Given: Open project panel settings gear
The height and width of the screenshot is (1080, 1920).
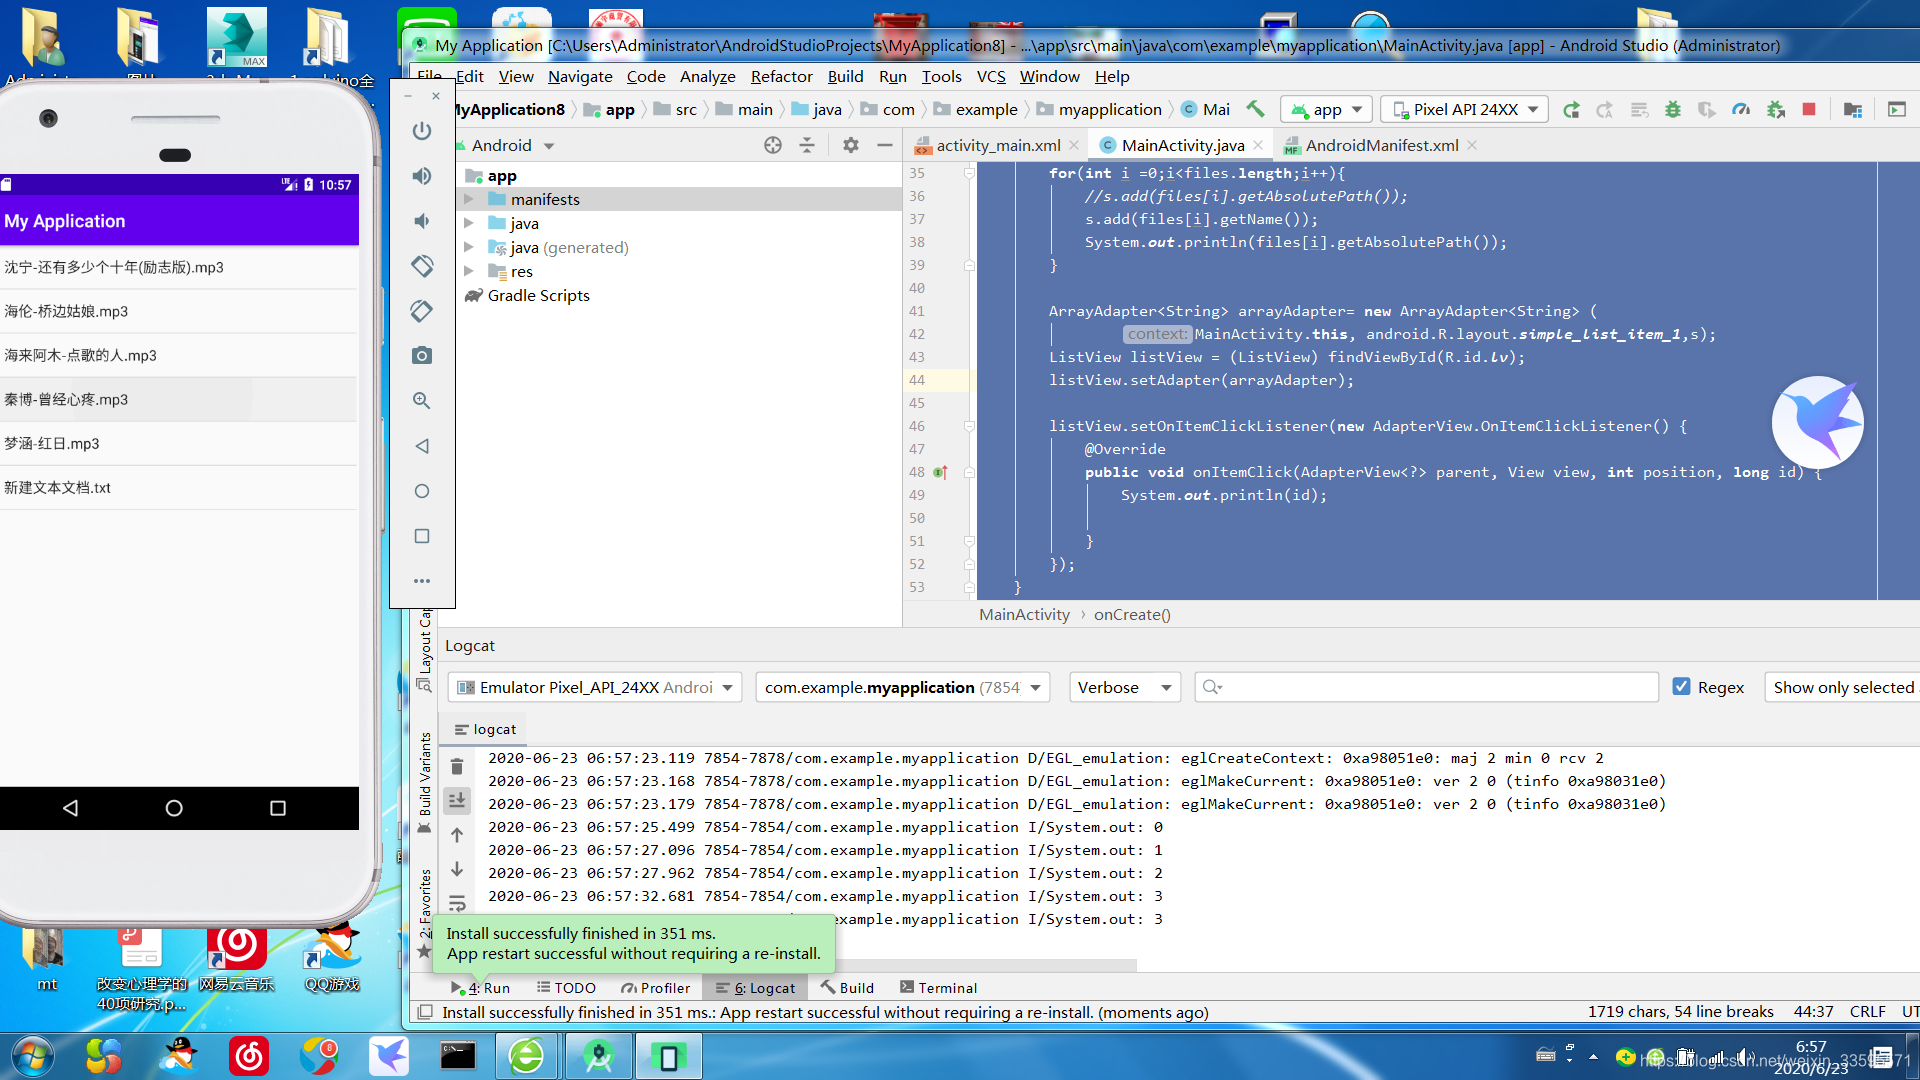Looking at the screenshot, I should 851,145.
